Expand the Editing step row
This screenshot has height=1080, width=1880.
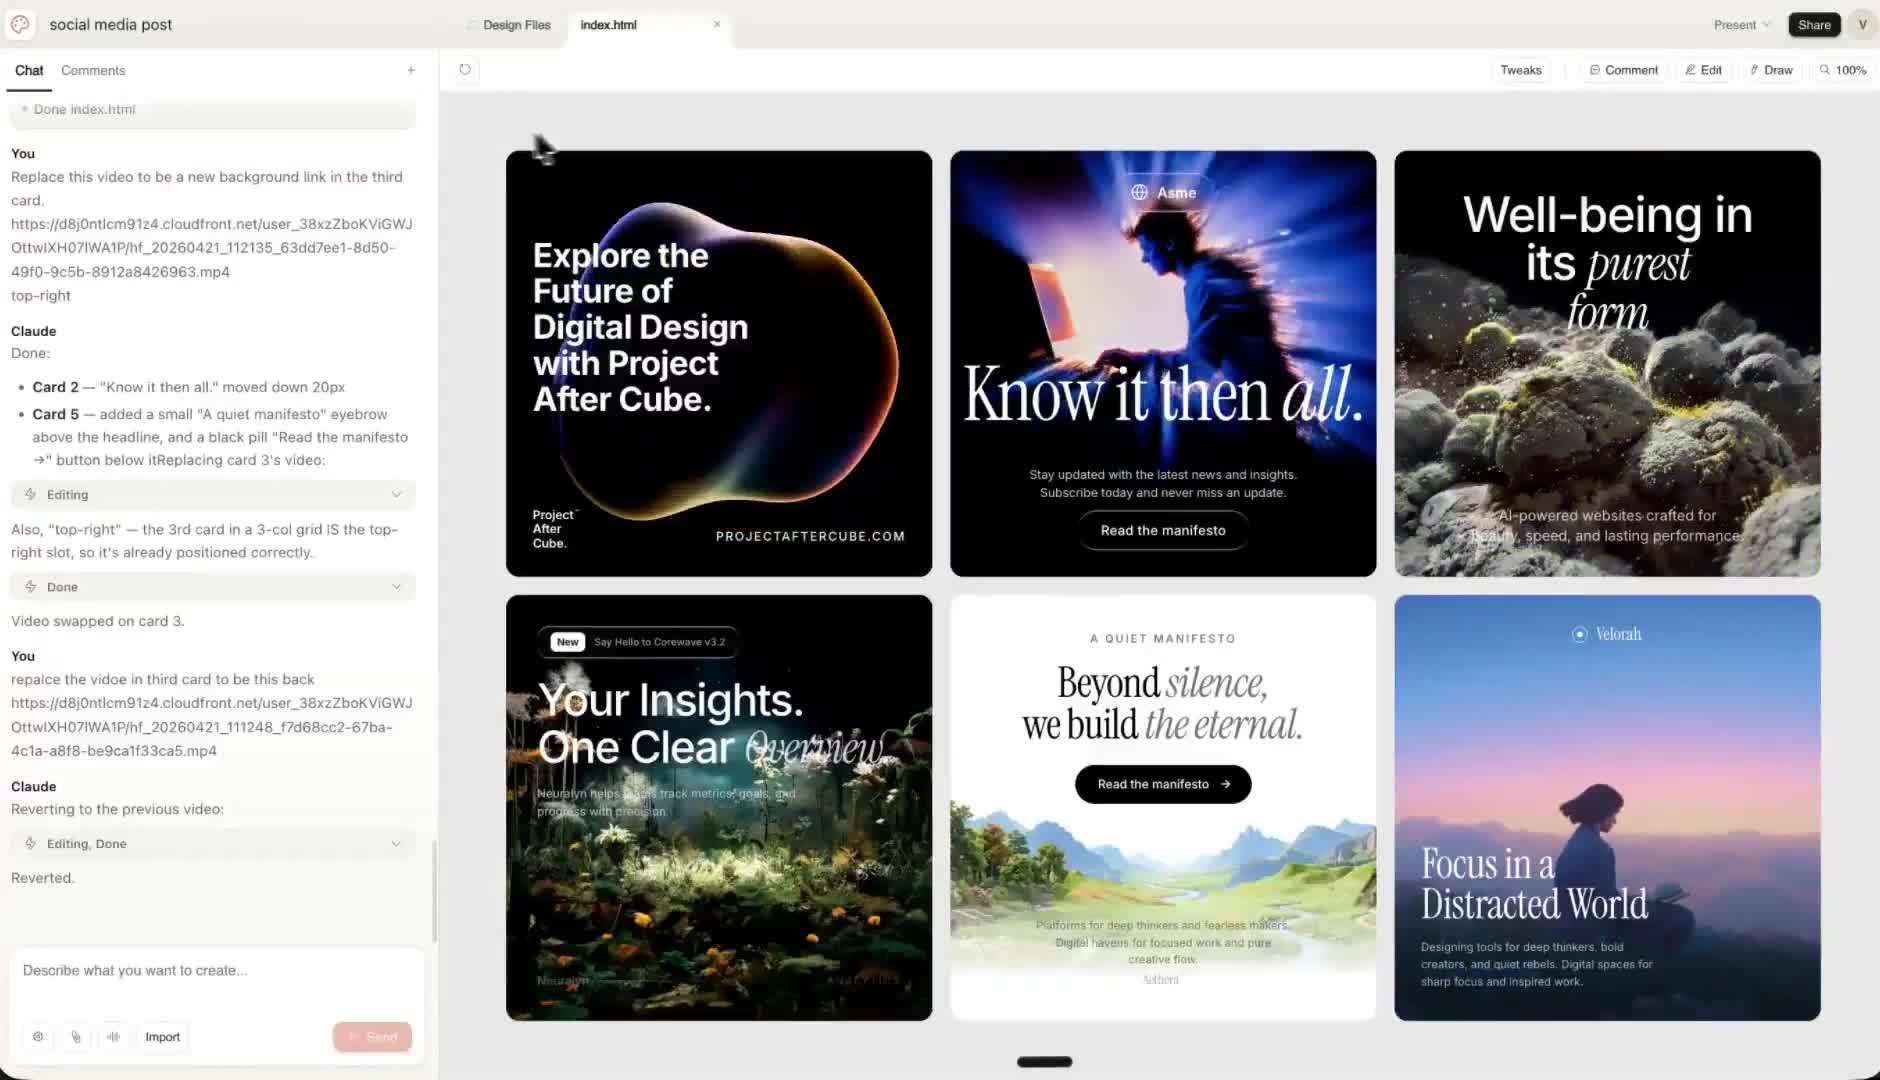213,494
